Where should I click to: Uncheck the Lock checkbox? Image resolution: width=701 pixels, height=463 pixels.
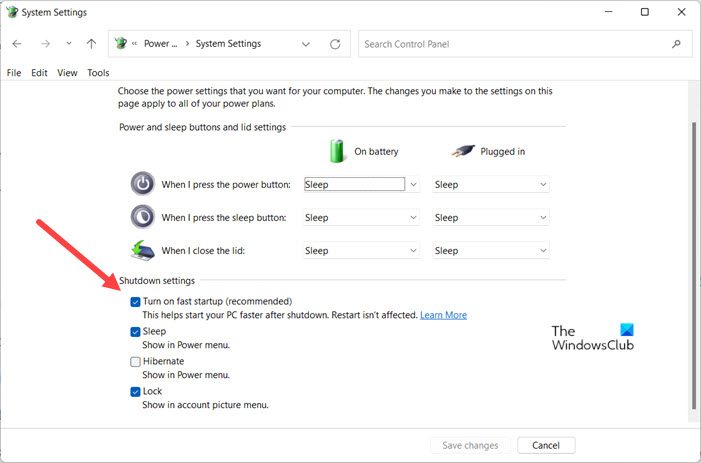[x=135, y=391]
